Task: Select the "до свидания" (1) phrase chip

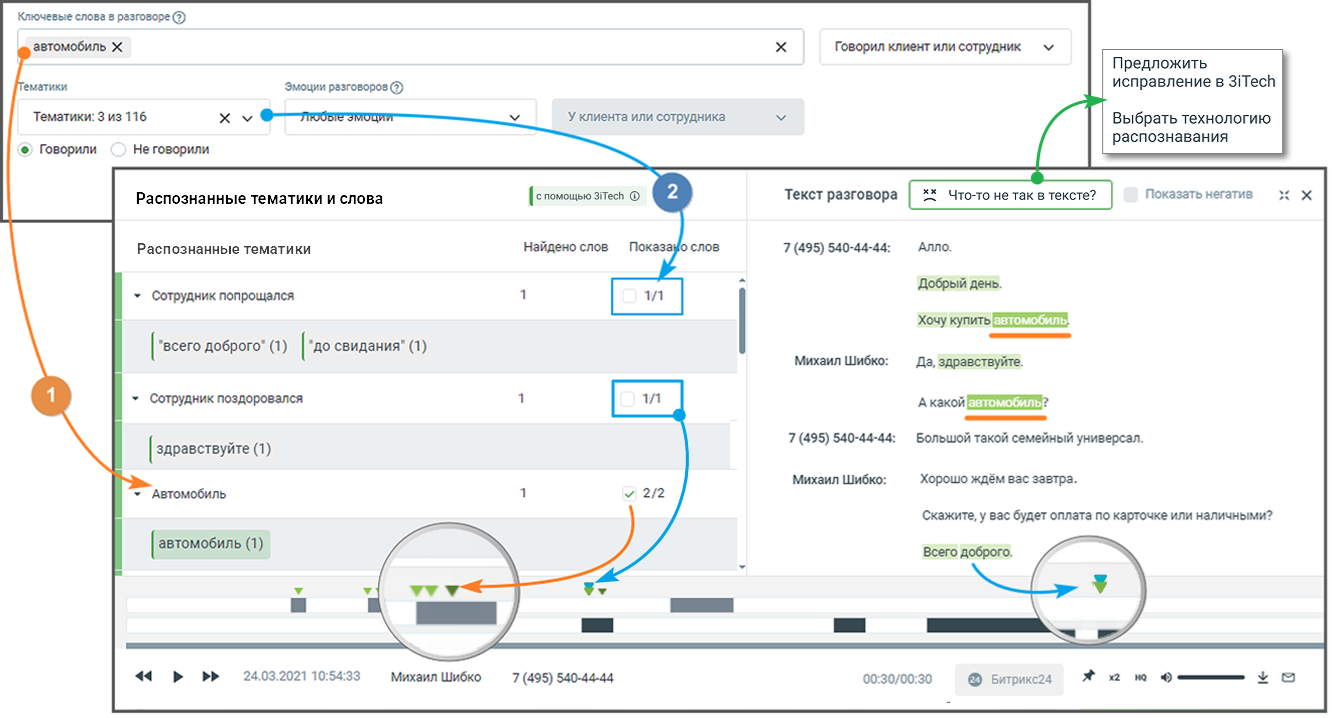Action: 367,346
